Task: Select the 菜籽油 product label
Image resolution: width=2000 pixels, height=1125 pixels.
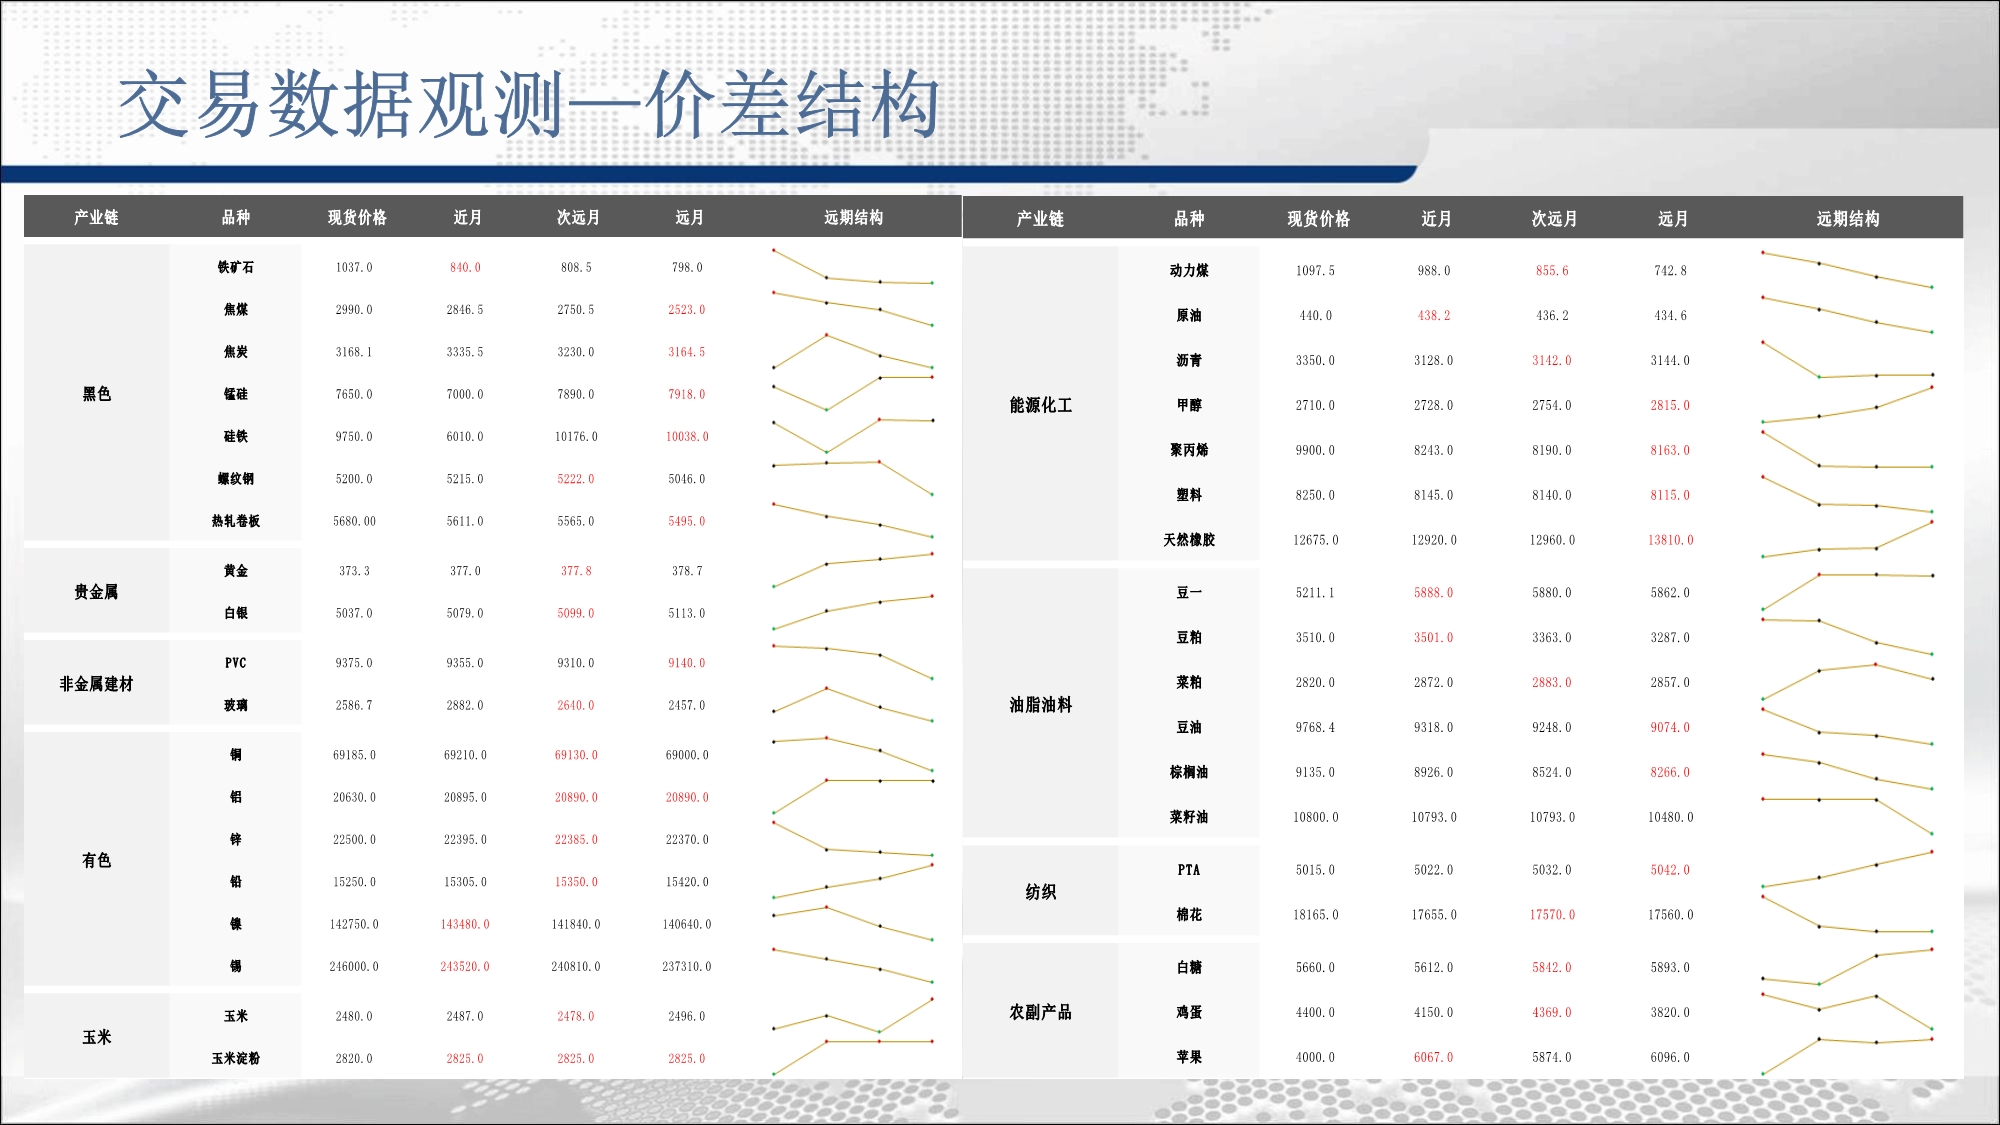Action: coord(1189,816)
